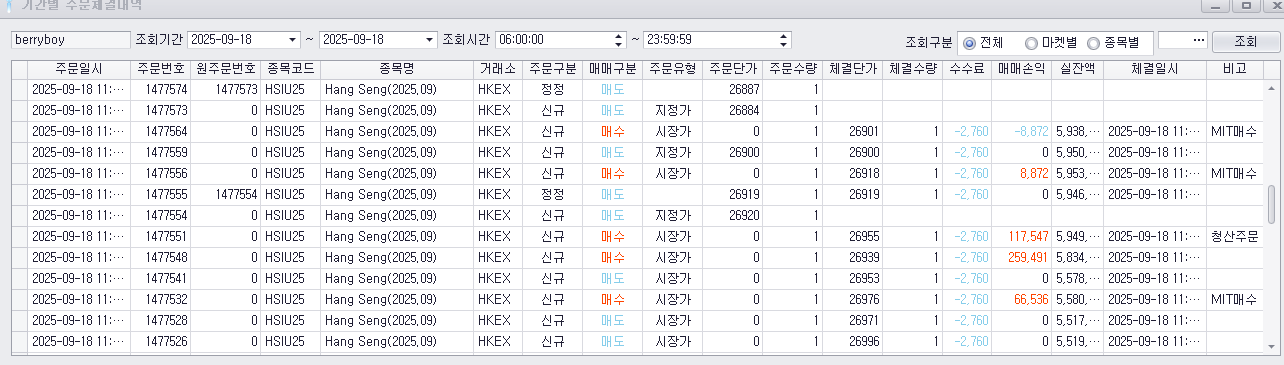Click the order price 26920 cell
This screenshot has height=365, width=1284.
[733, 215]
